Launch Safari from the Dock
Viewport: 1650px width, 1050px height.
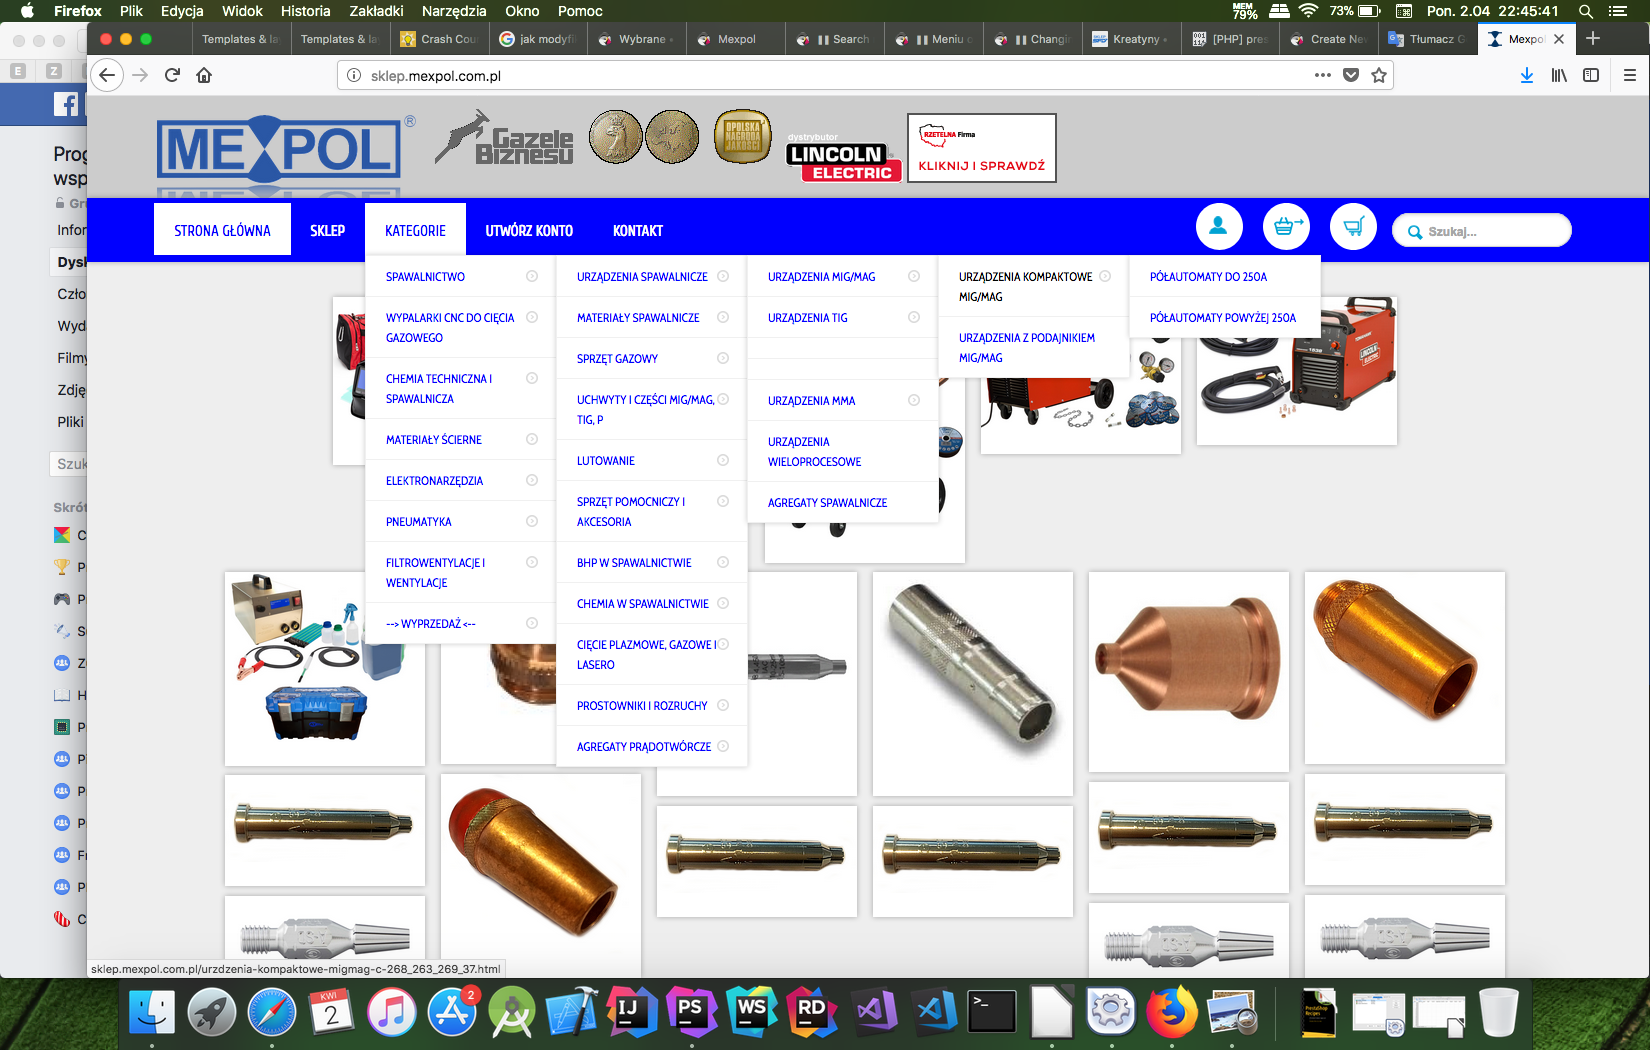(272, 1012)
